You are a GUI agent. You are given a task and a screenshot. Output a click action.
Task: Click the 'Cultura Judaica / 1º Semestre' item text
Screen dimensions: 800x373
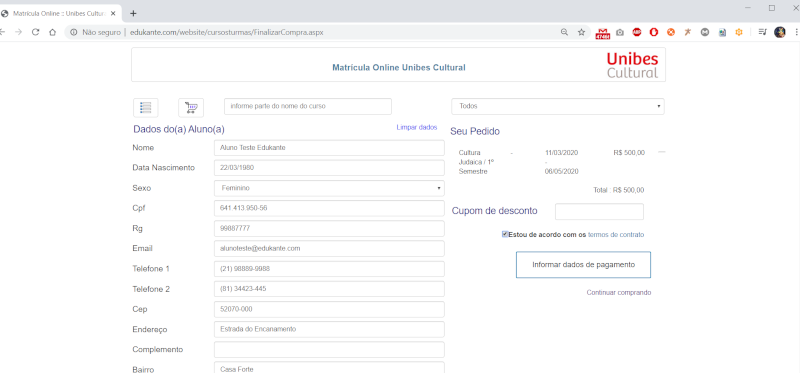(x=477, y=162)
